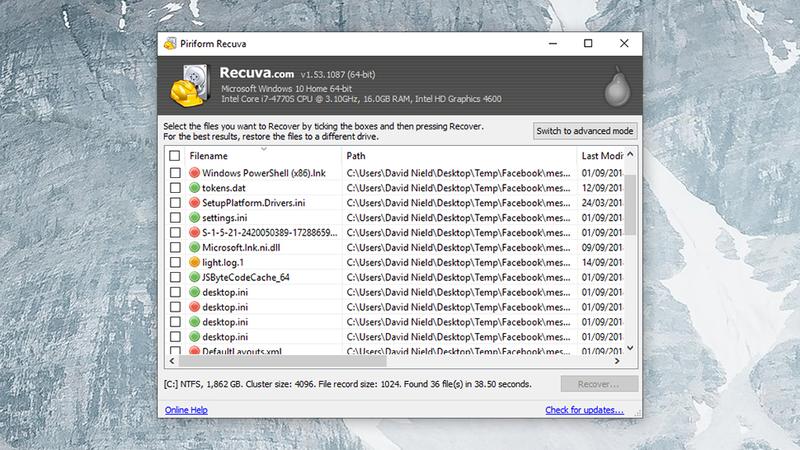Sort list by Last Modified column header
Screen dimensions: 800x450
(601, 156)
